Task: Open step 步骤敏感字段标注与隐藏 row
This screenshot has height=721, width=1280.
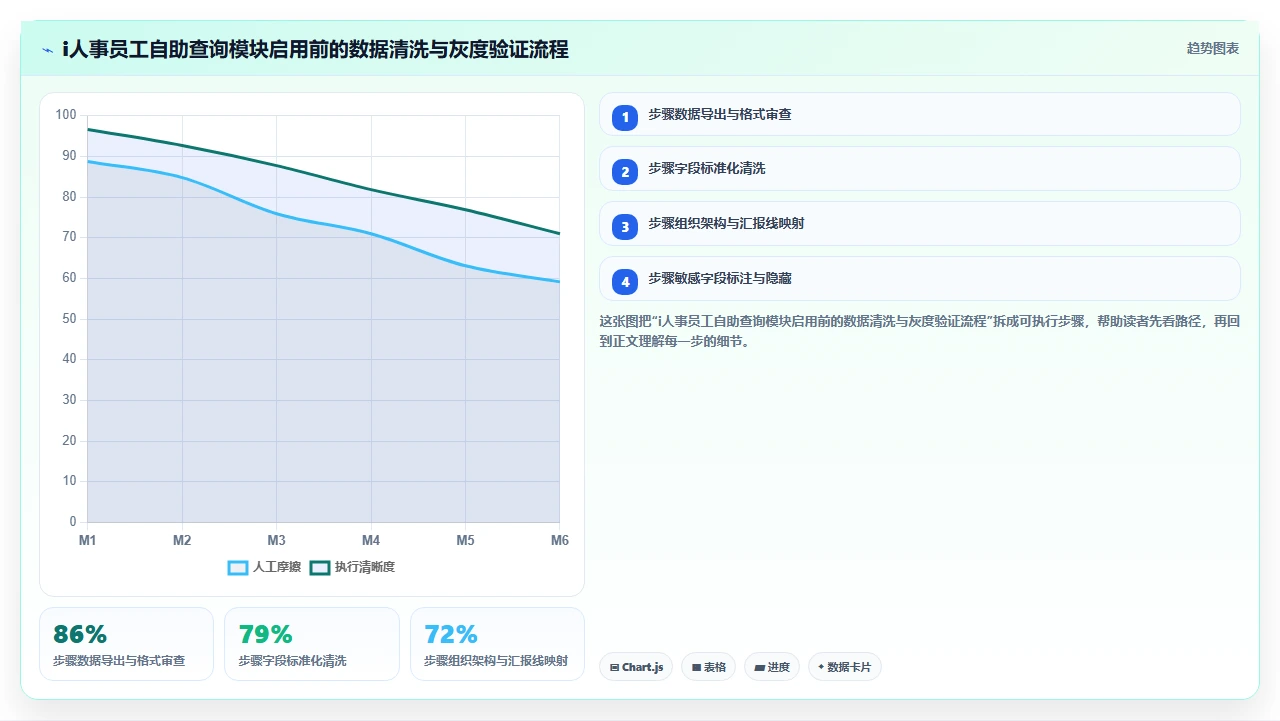Action: click(x=920, y=279)
